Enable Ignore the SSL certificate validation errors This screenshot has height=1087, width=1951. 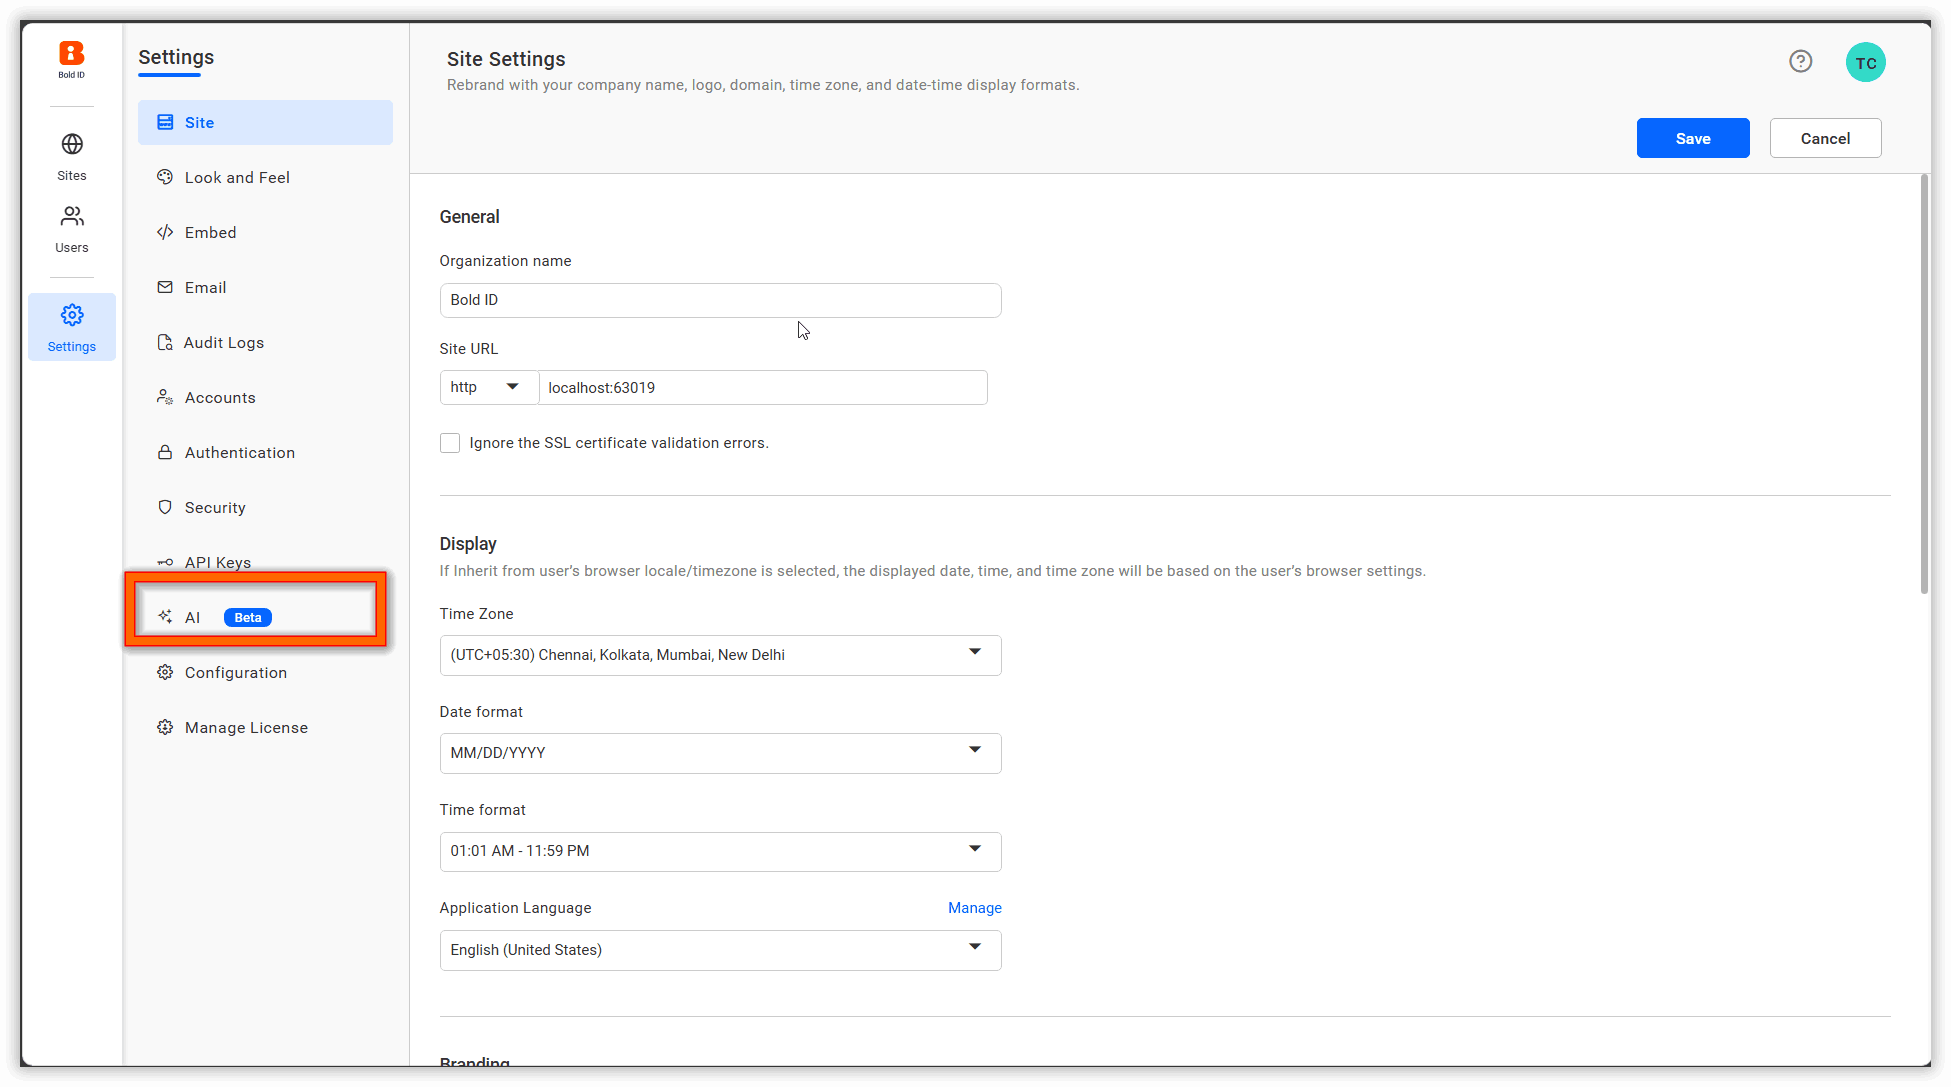click(450, 443)
